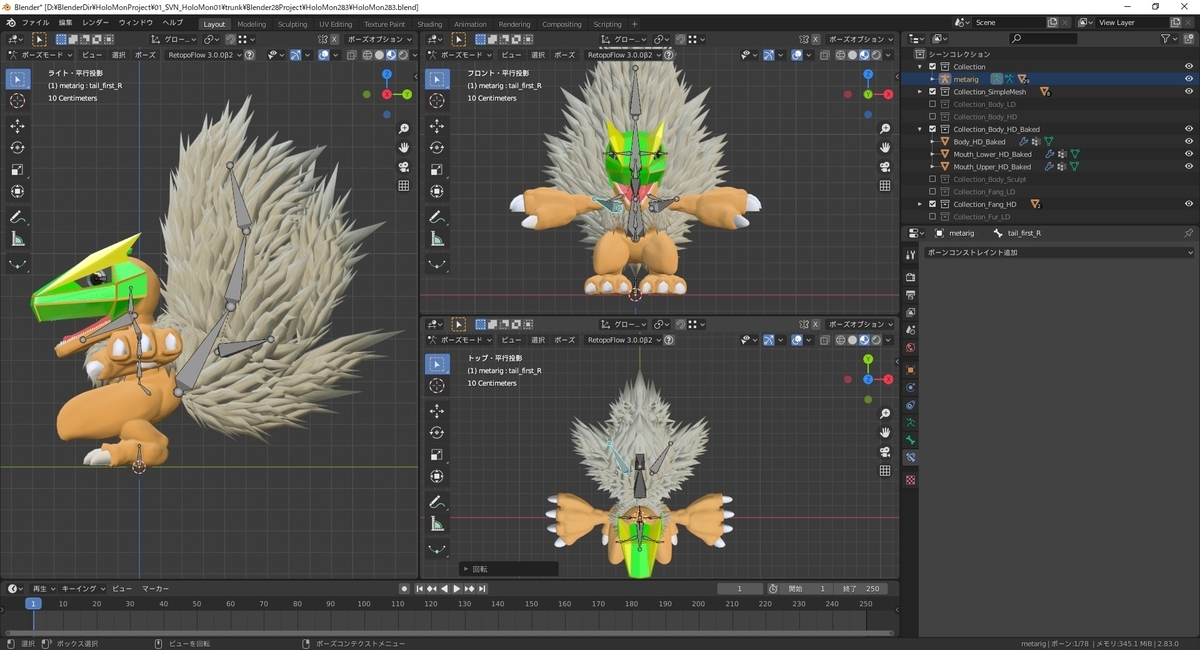
Task: Open the File menu
Action: pos(36,22)
